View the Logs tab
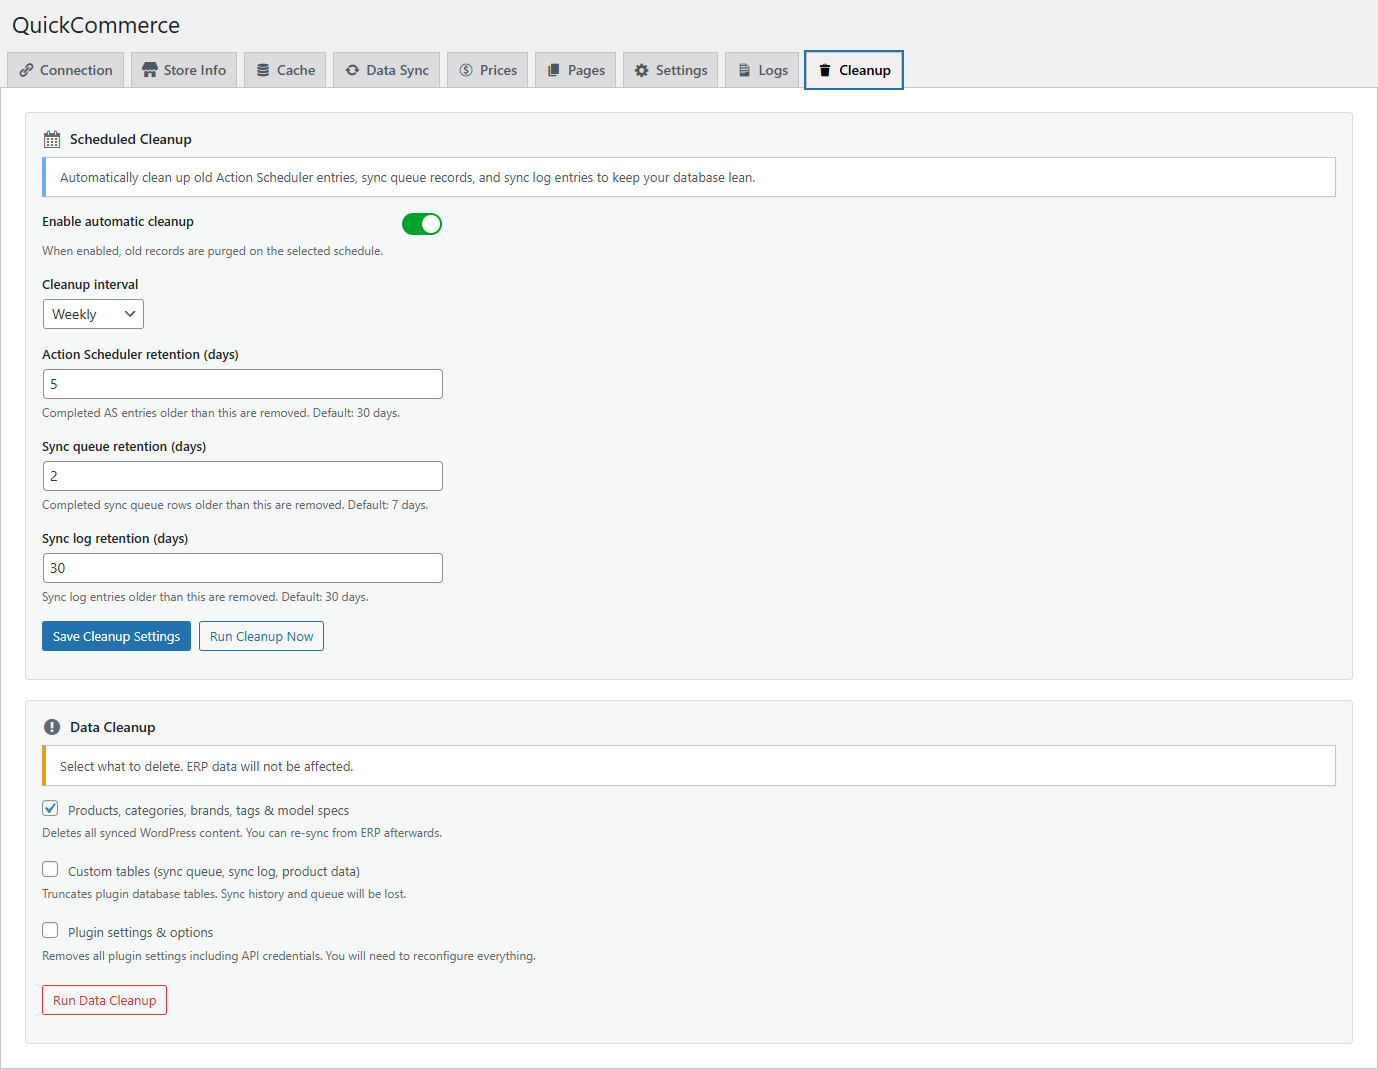Image resolution: width=1378 pixels, height=1069 pixels. click(x=762, y=70)
